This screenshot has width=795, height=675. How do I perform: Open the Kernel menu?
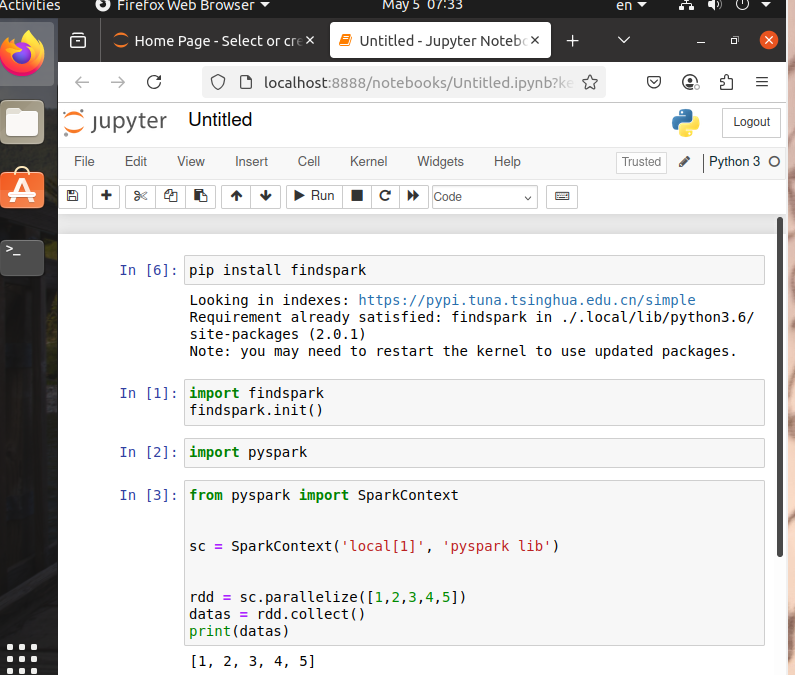coord(368,162)
